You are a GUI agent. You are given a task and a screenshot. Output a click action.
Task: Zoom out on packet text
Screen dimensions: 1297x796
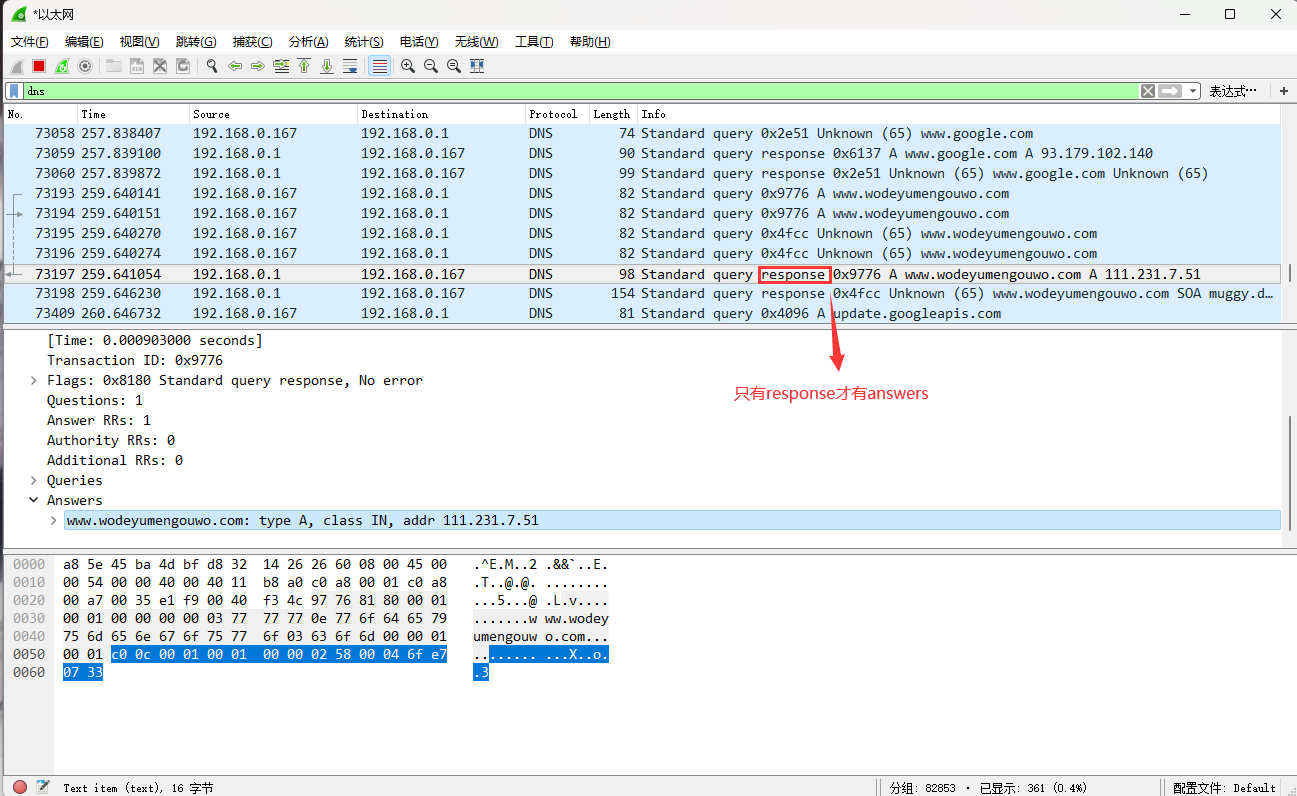pos(431,66)
